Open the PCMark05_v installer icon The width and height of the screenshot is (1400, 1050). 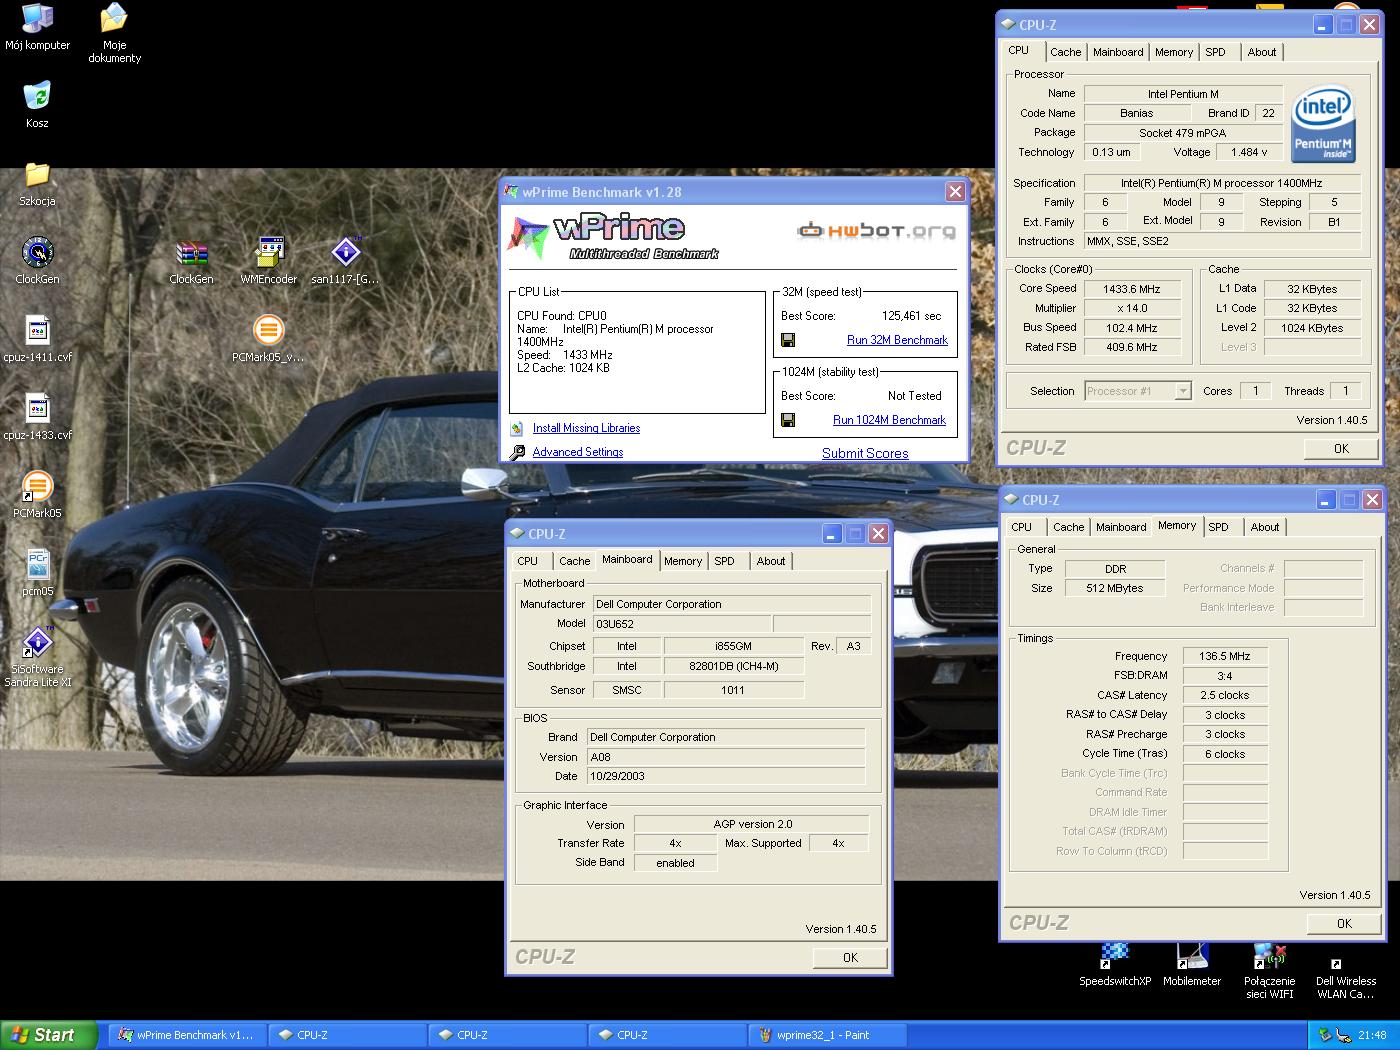268,330
